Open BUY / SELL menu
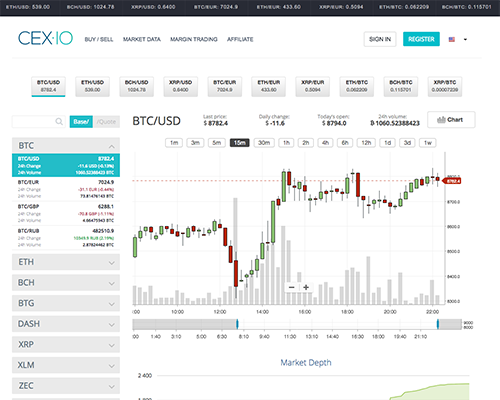The width and height of the screenshot is (500, 400). 99,39
